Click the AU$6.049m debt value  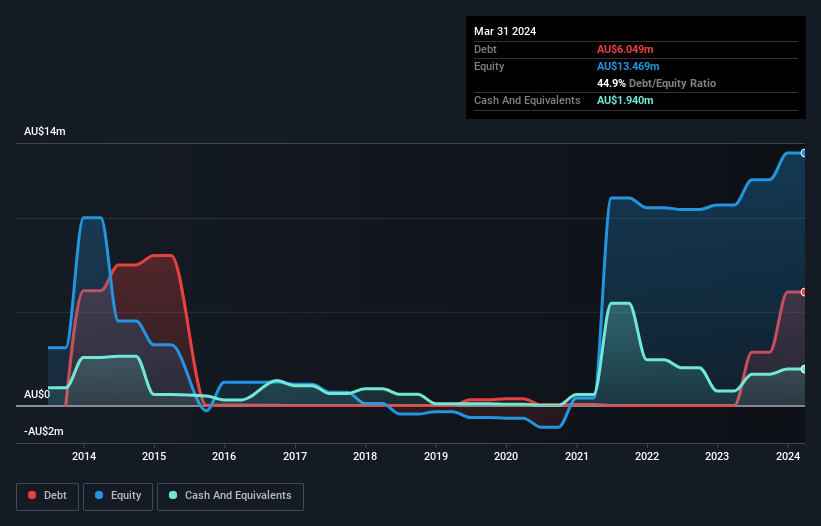point(625,49)
